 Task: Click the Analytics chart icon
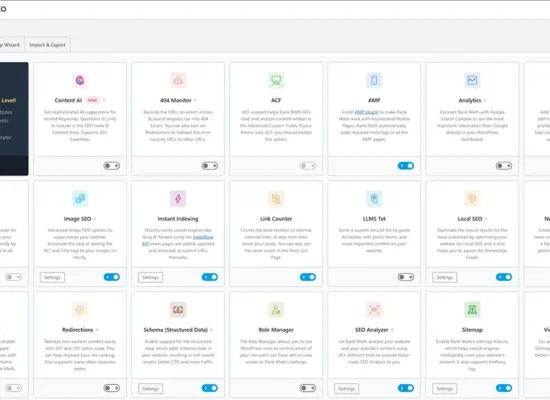(472, 80)
